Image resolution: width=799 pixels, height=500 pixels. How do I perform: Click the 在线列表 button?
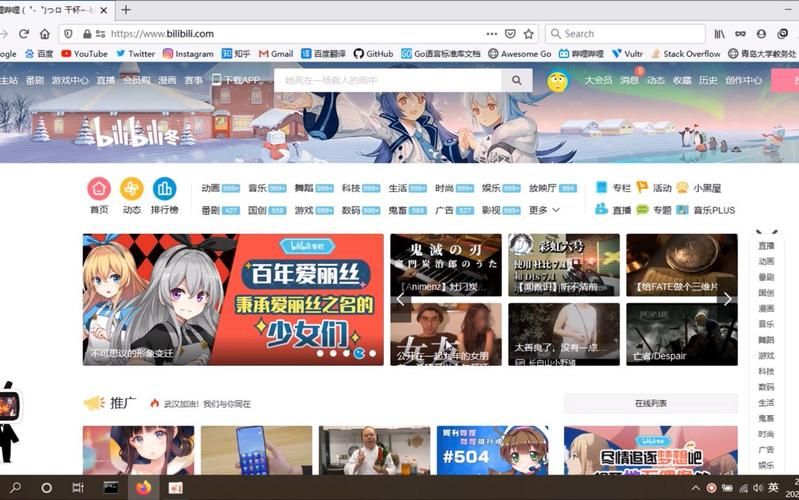pyautogui.click(x=651, y=403)
